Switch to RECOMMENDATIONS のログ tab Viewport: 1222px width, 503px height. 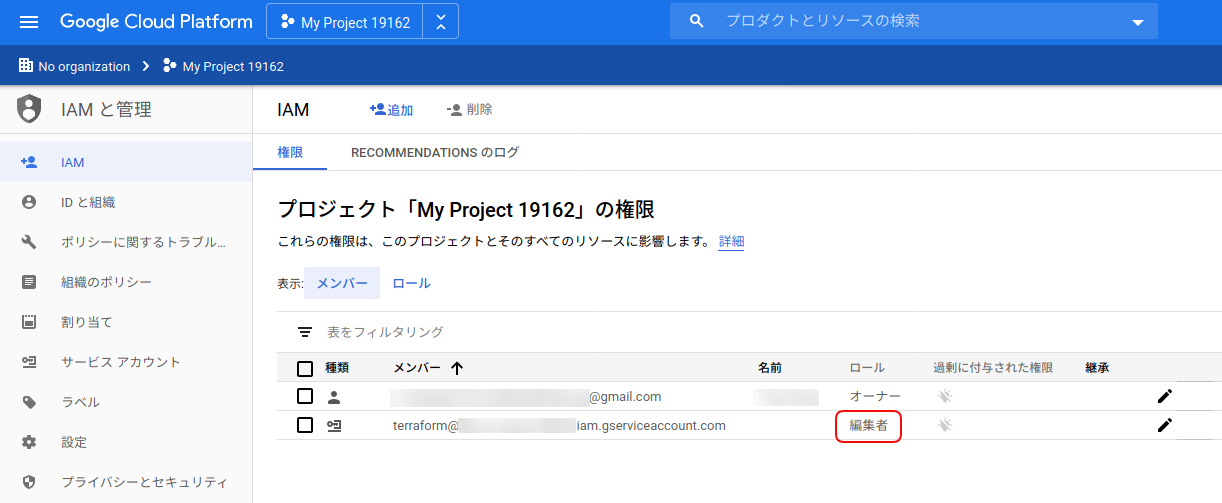(x=435, y=153)
